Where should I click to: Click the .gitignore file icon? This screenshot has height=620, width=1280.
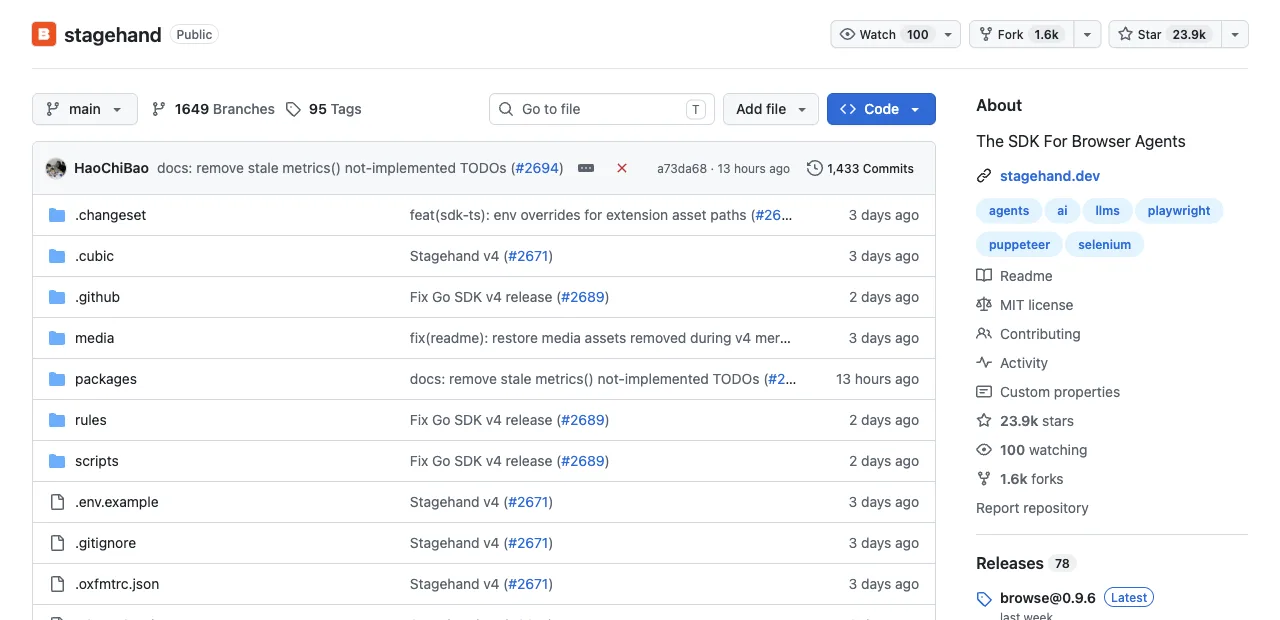click(57, 543)
